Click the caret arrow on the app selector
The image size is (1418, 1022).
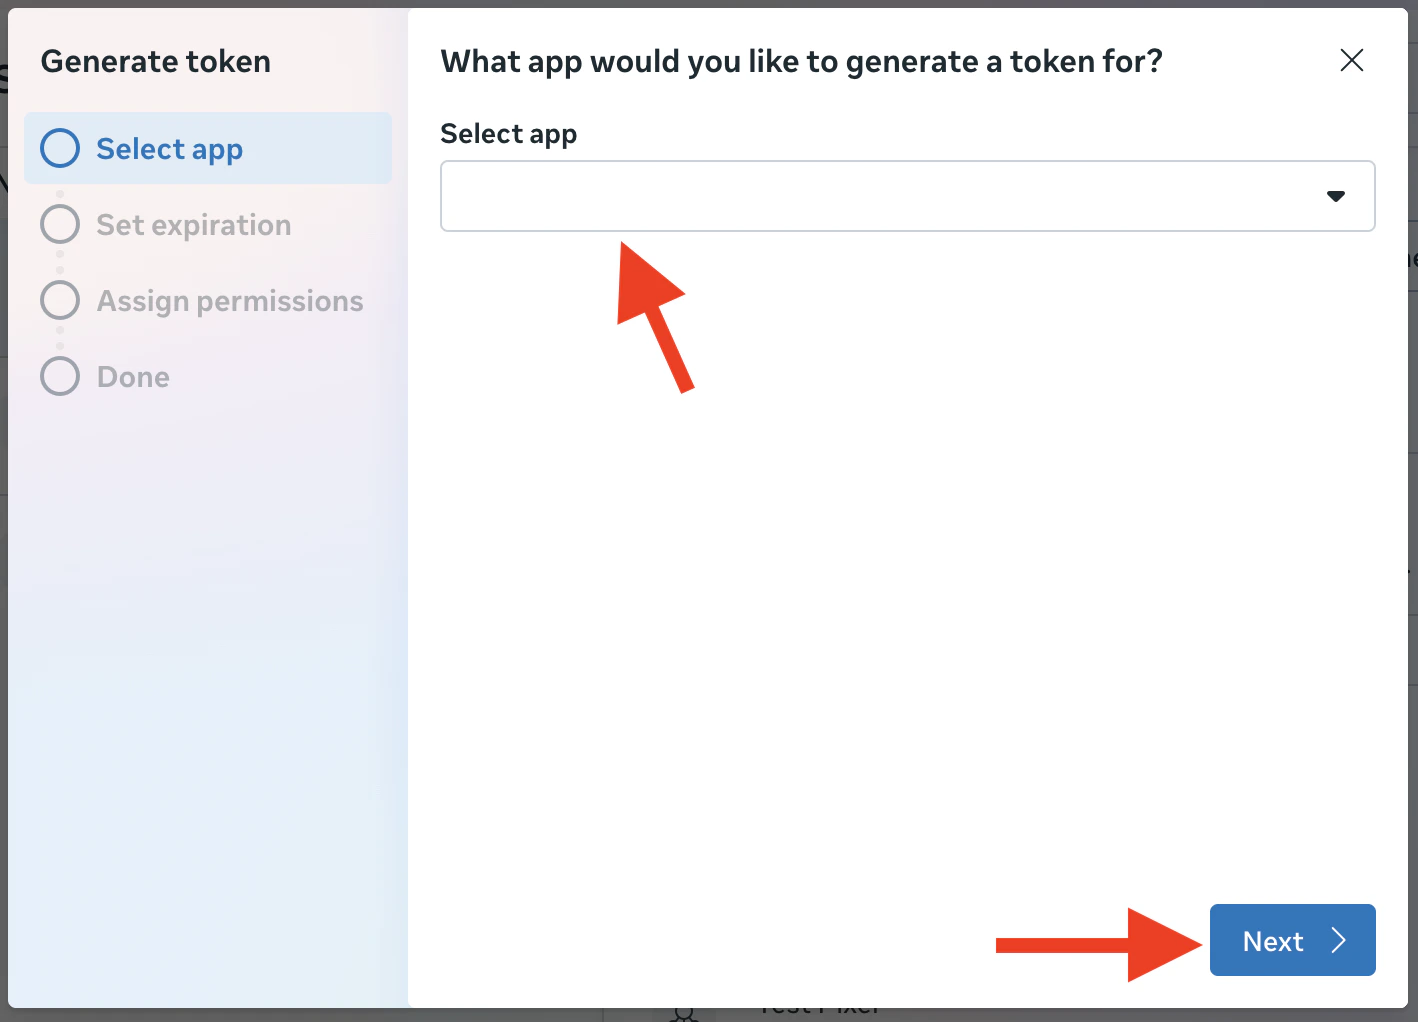(x=1336, y=196)
